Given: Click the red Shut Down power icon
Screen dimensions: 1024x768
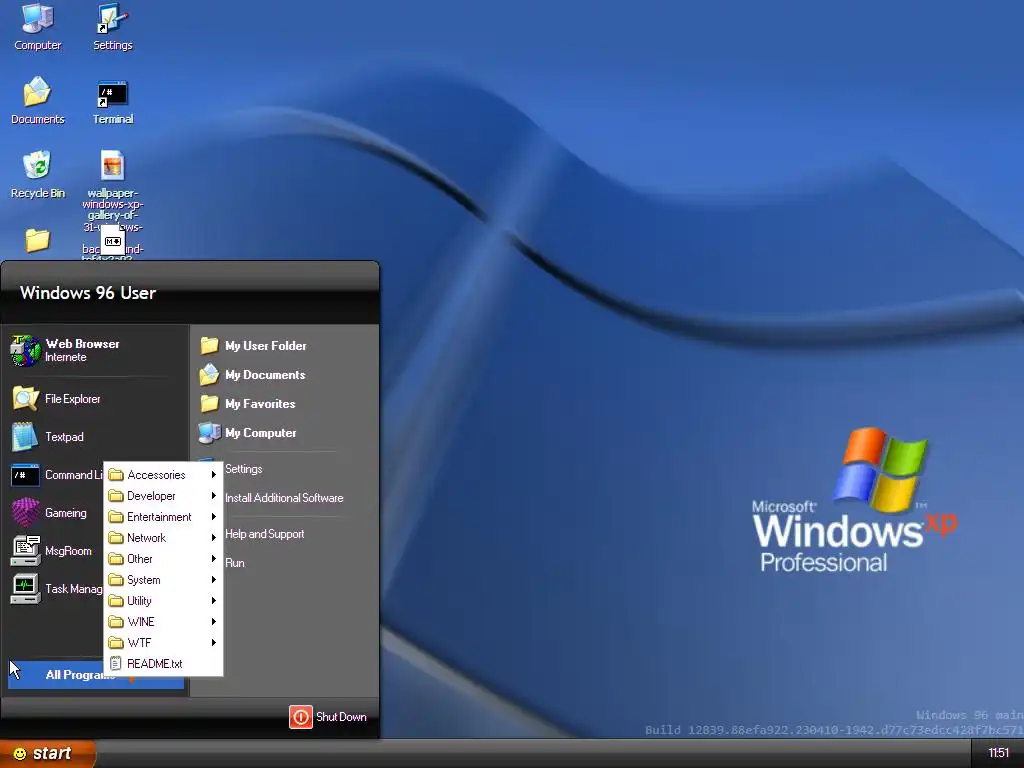Looking at the screenshot, I should (300, 716).
